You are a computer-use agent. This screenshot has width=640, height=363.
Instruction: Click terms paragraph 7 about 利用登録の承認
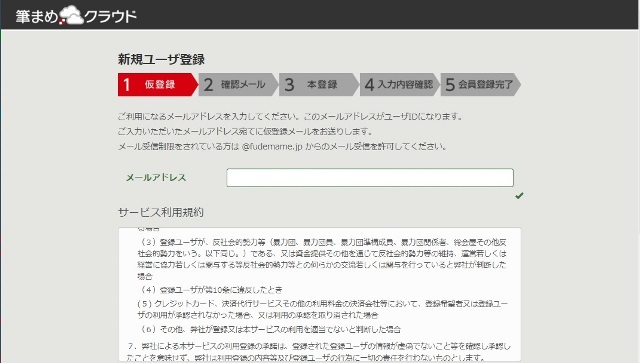[x=319, y=352]
